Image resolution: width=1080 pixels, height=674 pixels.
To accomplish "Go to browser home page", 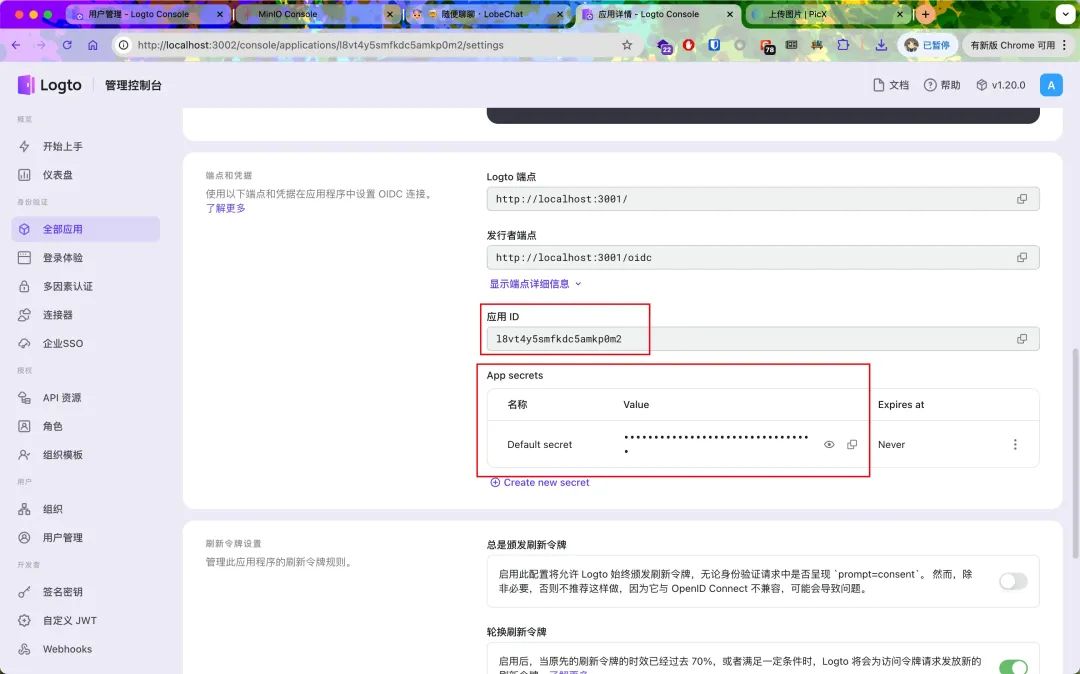I will [x=92, y=45].
